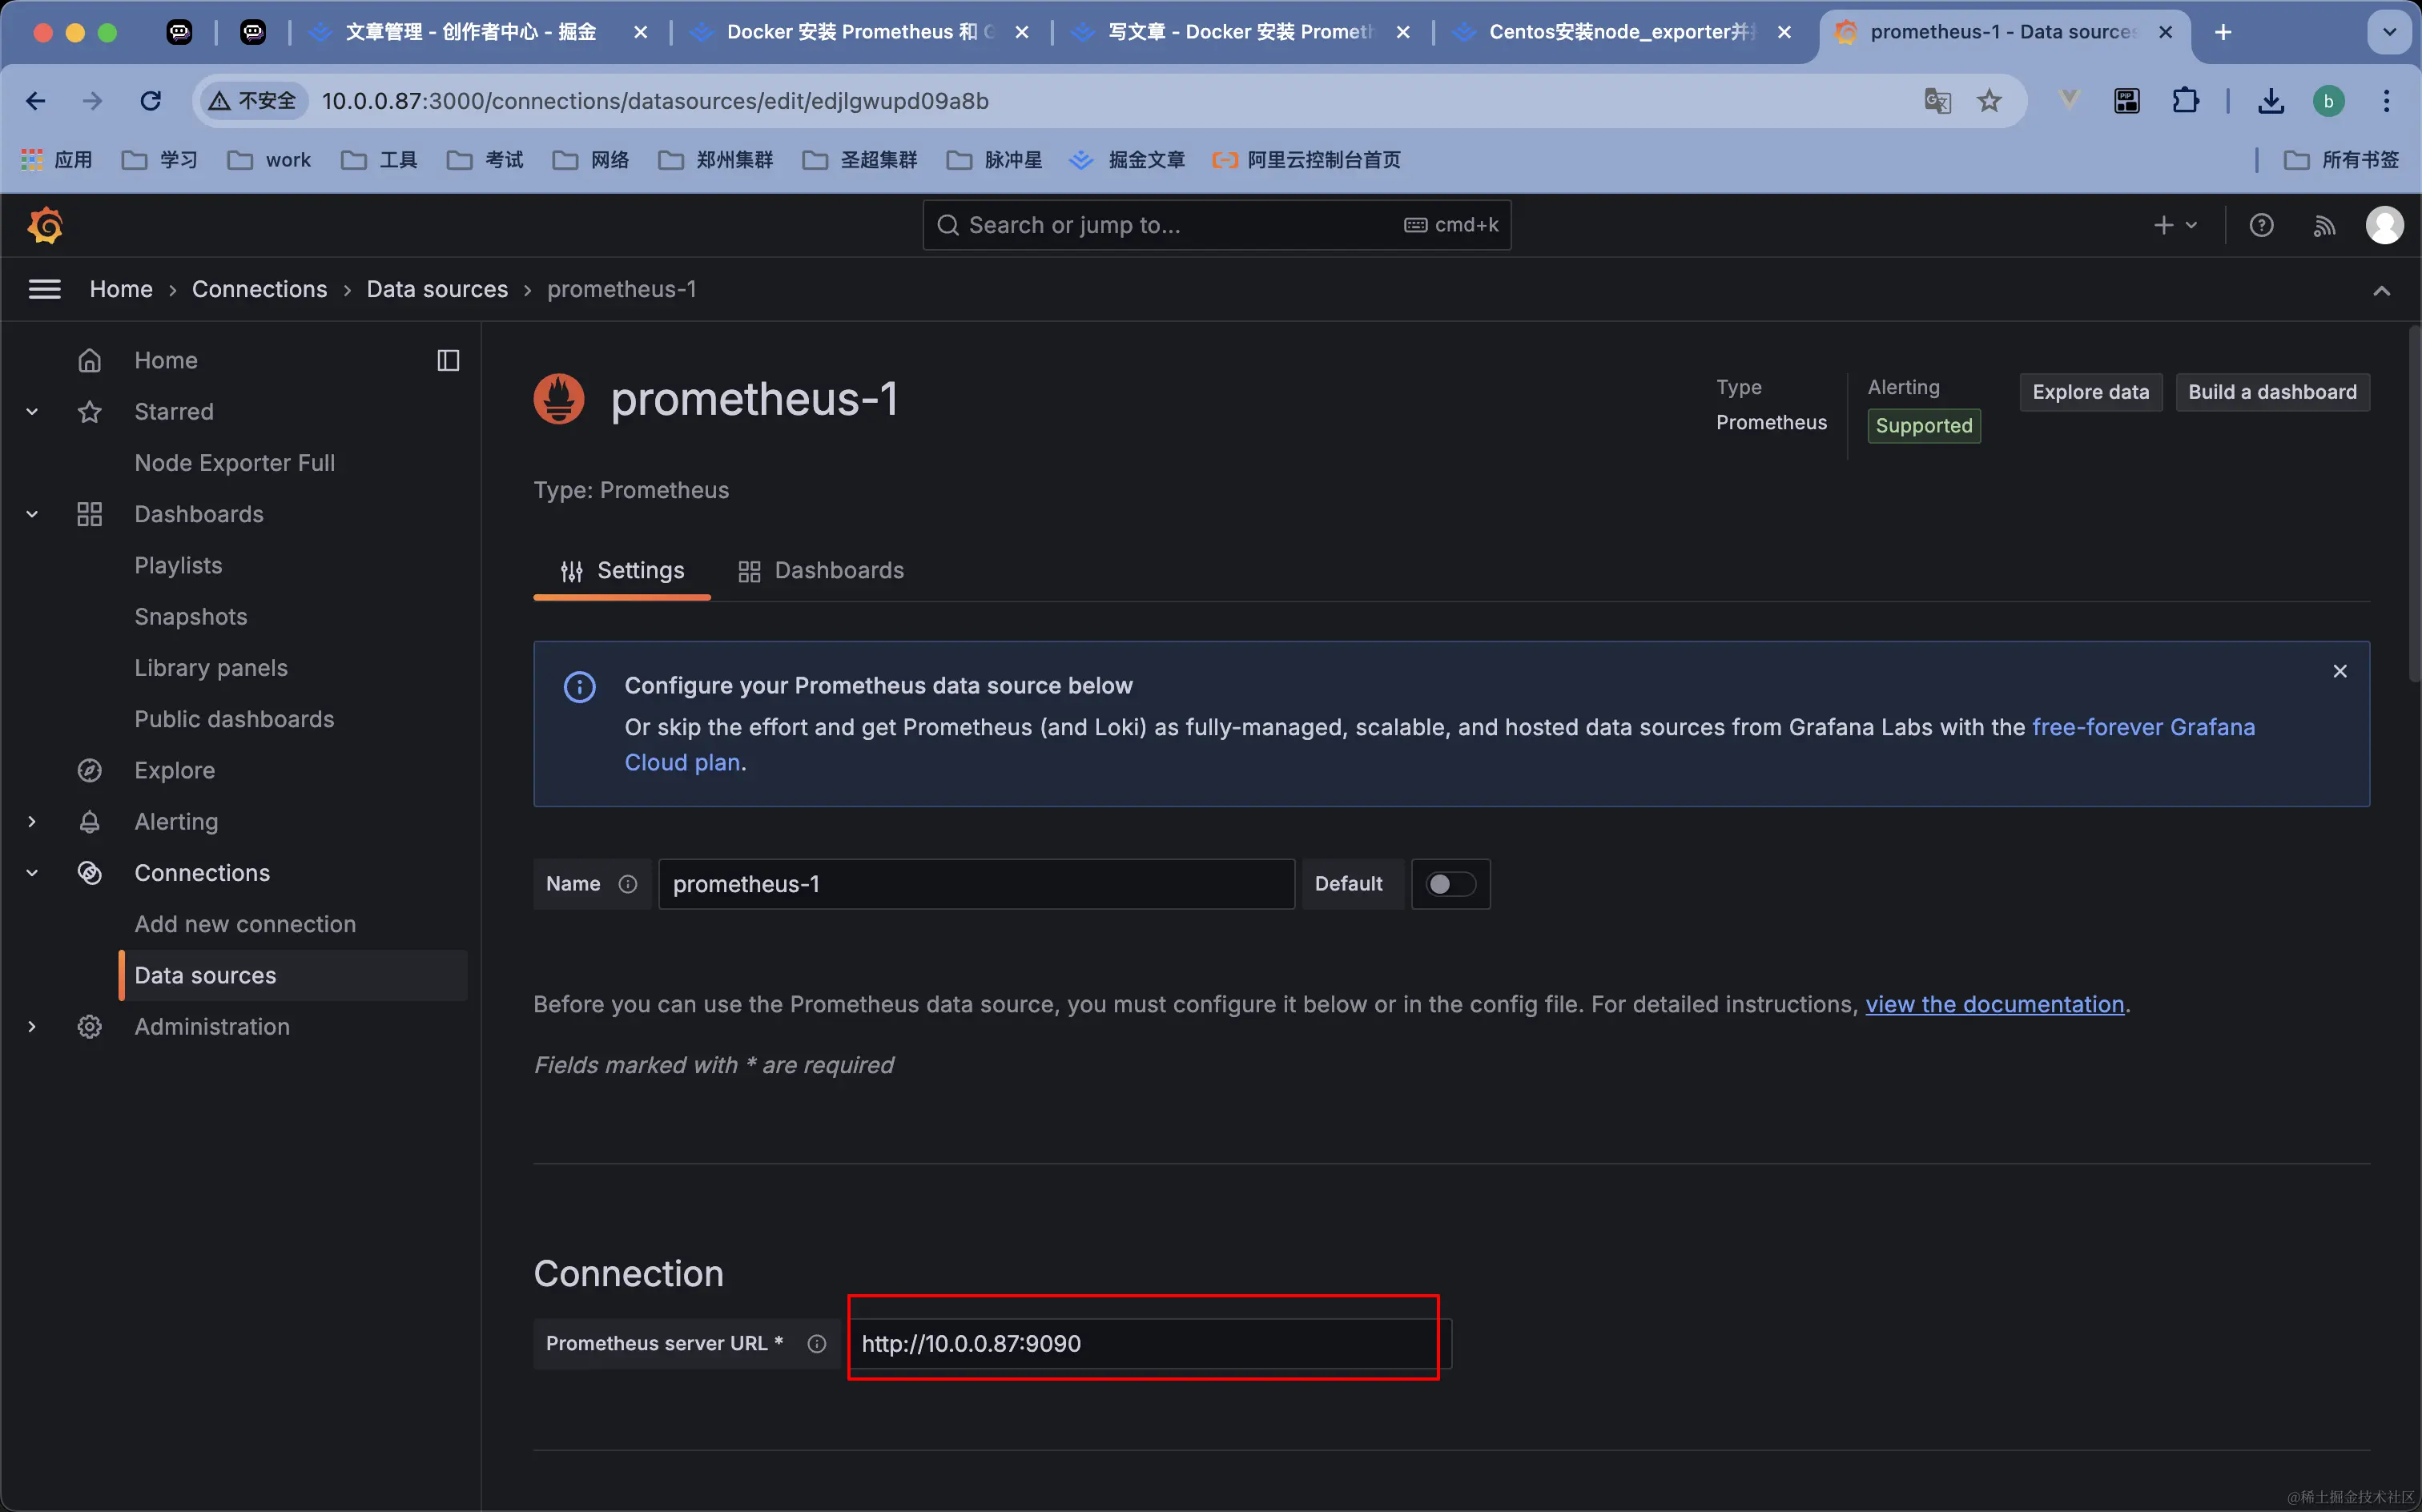
Task: Expand the Administration section chevron
Action: pyautogui.click(x=32, y=1027)
